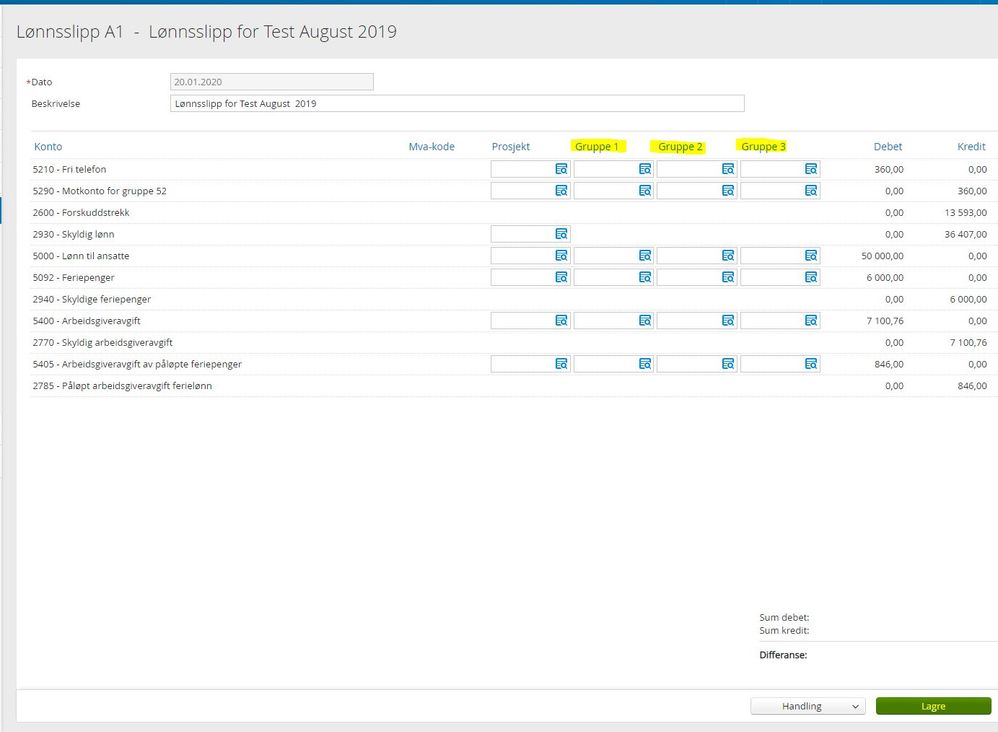
Task: Click the Debet column header
Action: pyautogui.click(x=888, y=146)
